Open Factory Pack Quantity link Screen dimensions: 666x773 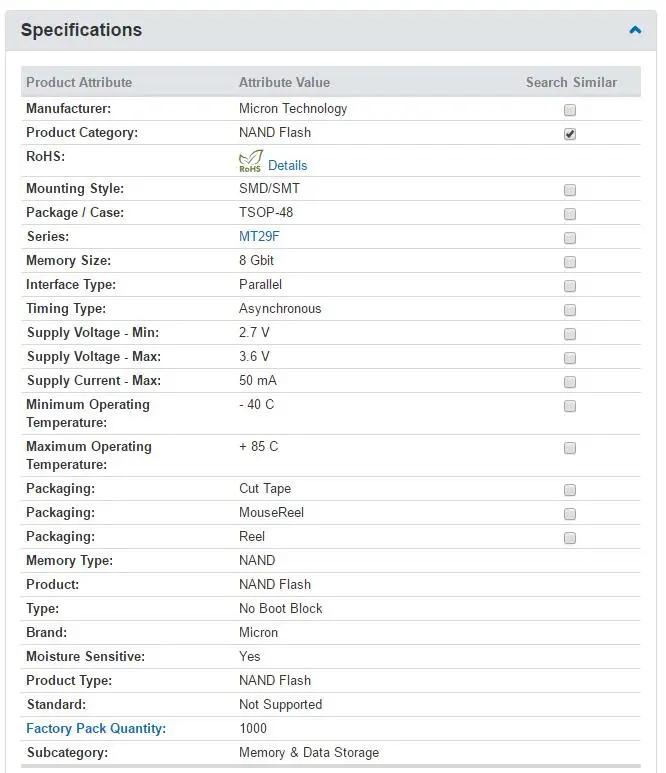coord(96,729)
